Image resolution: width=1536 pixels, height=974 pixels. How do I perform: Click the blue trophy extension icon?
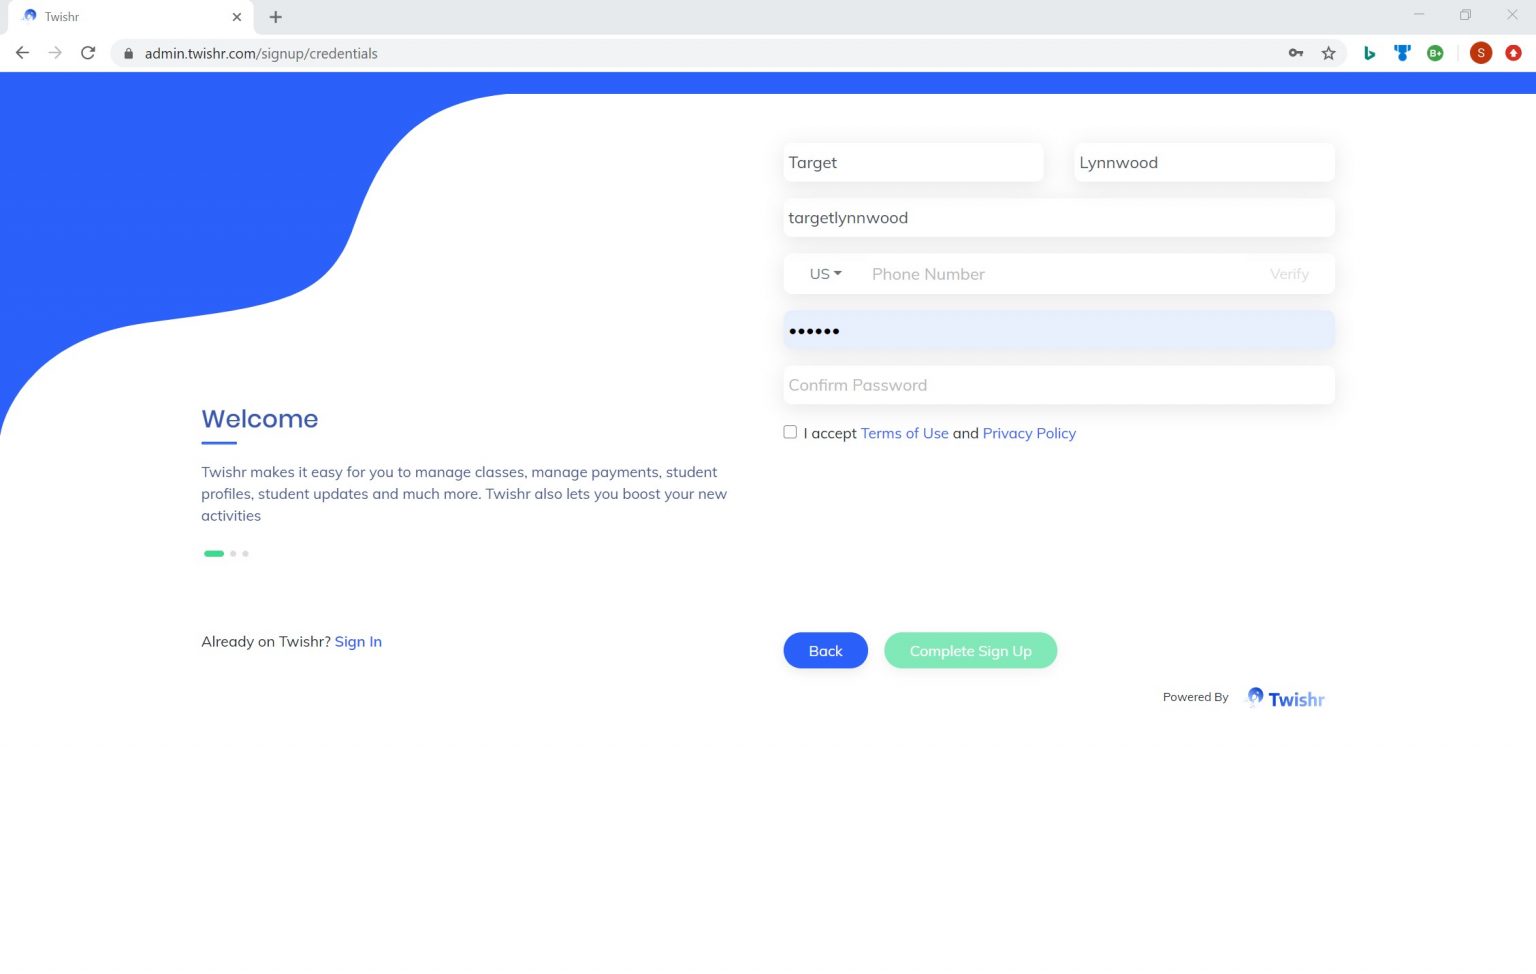(x=1402, y=53)
